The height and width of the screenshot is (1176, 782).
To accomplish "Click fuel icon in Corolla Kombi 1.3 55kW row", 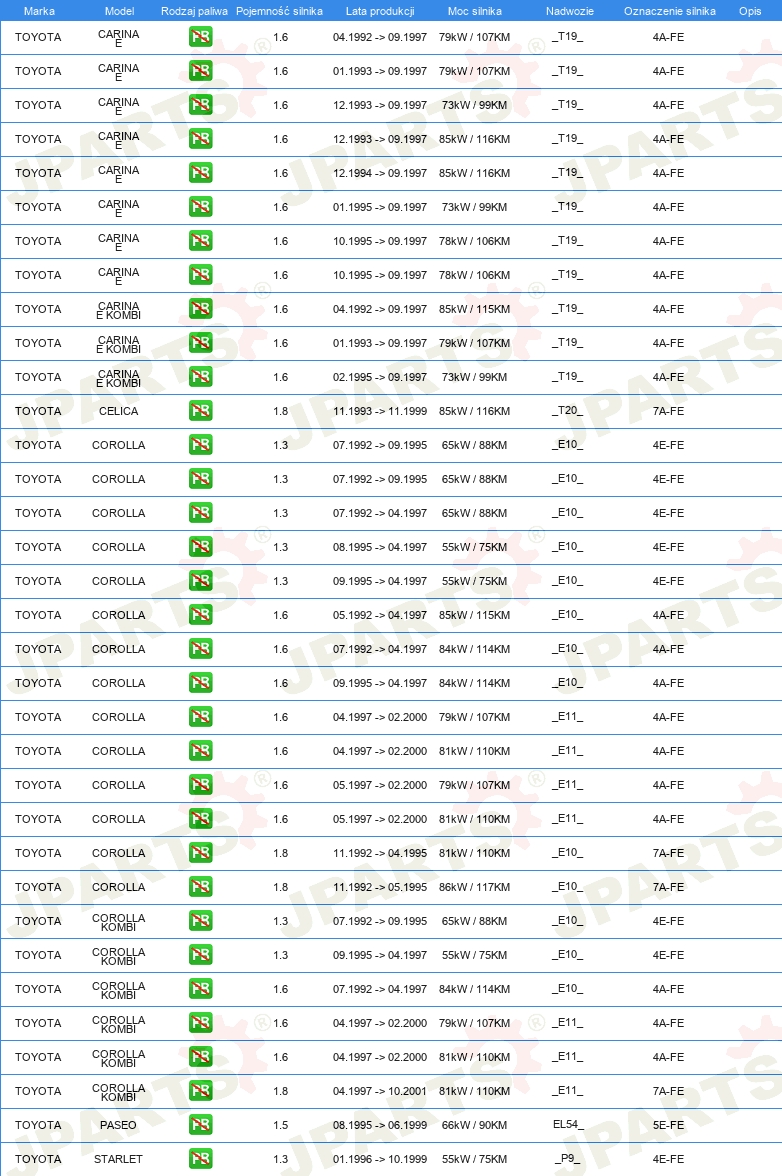I will point(200,955).
